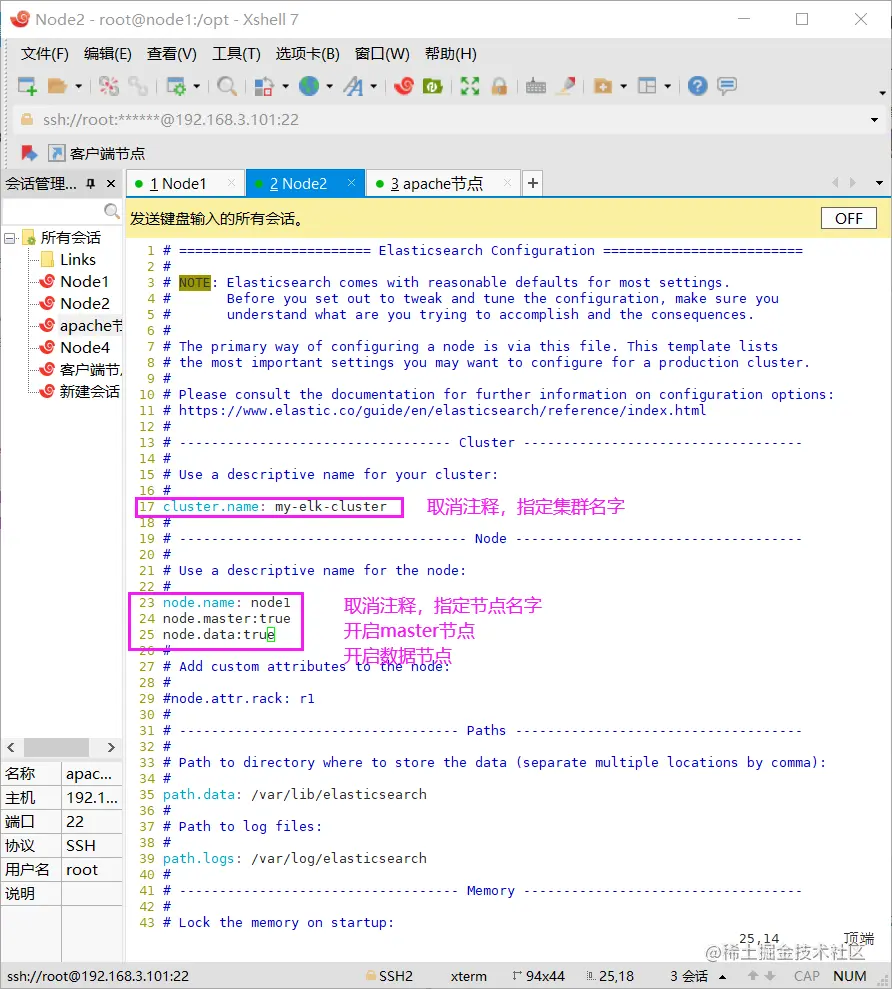Open dropdown beside globe encoding icon
Screen dimensions: 892x989
pos(329,86)
